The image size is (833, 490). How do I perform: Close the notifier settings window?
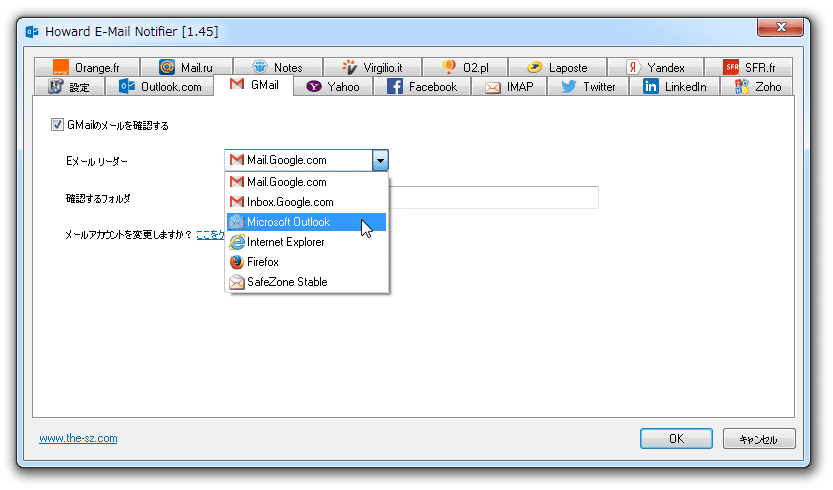[x=780, y=27]
